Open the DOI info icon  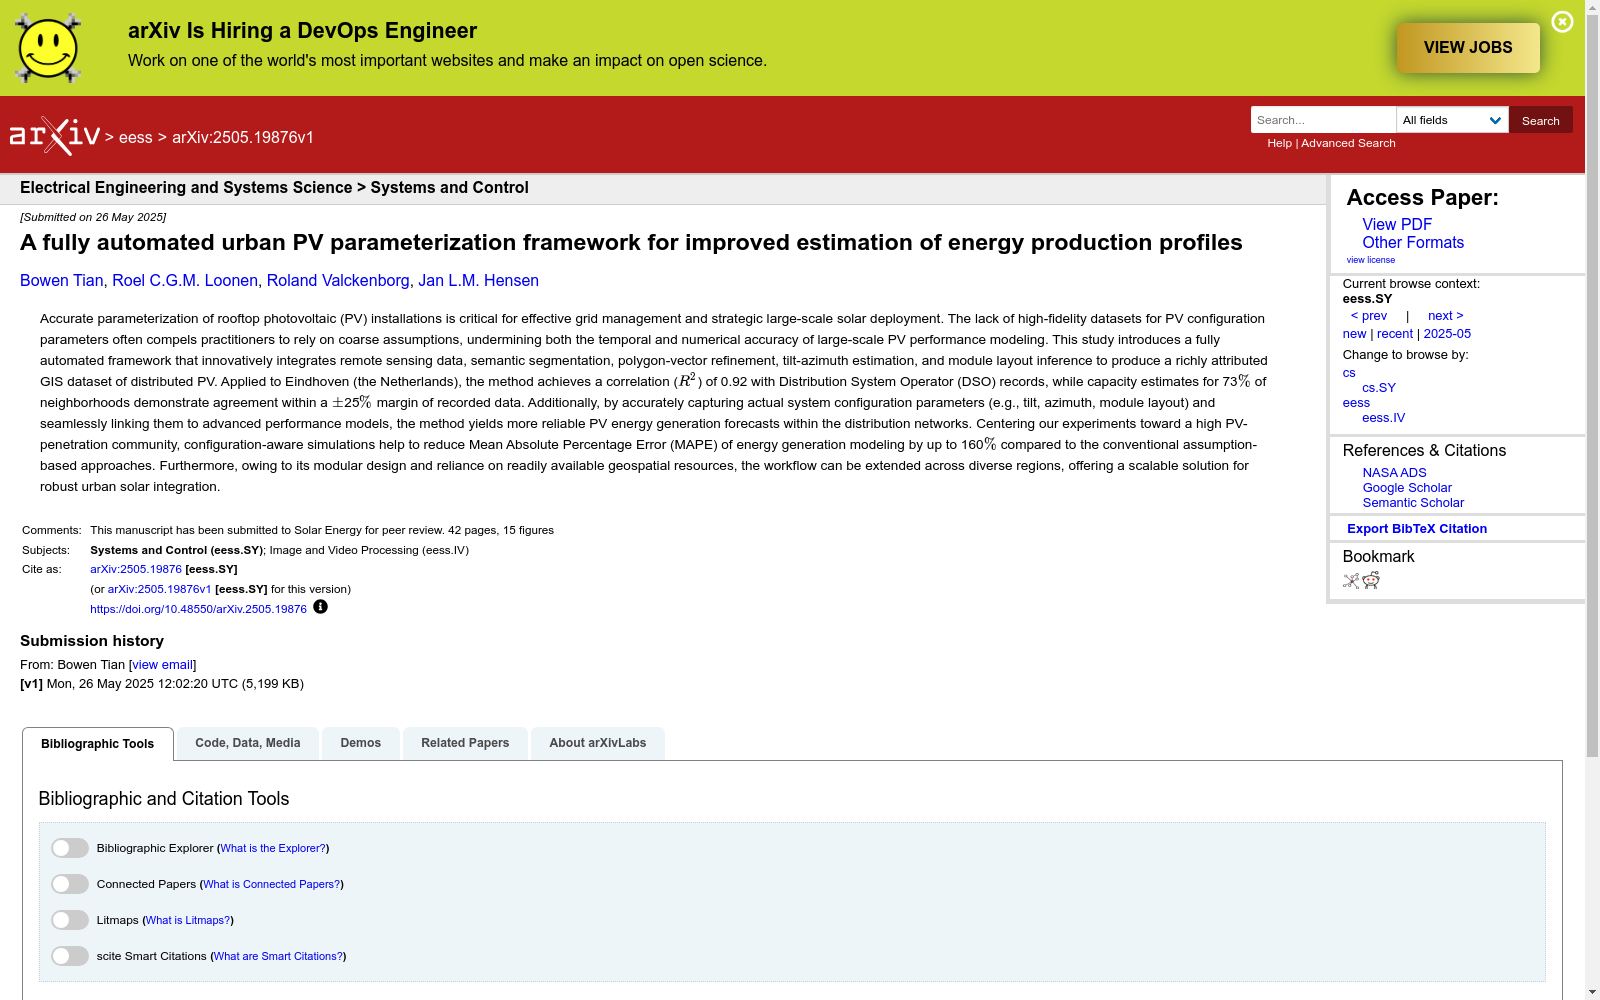pos(320,607)
